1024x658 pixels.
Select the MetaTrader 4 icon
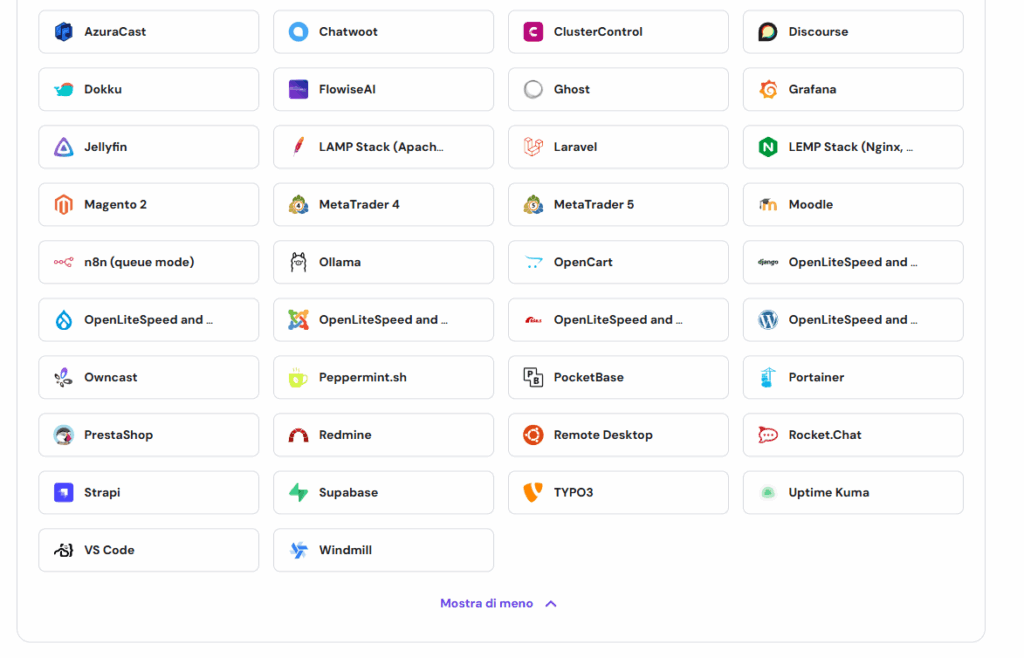point(298,204)
